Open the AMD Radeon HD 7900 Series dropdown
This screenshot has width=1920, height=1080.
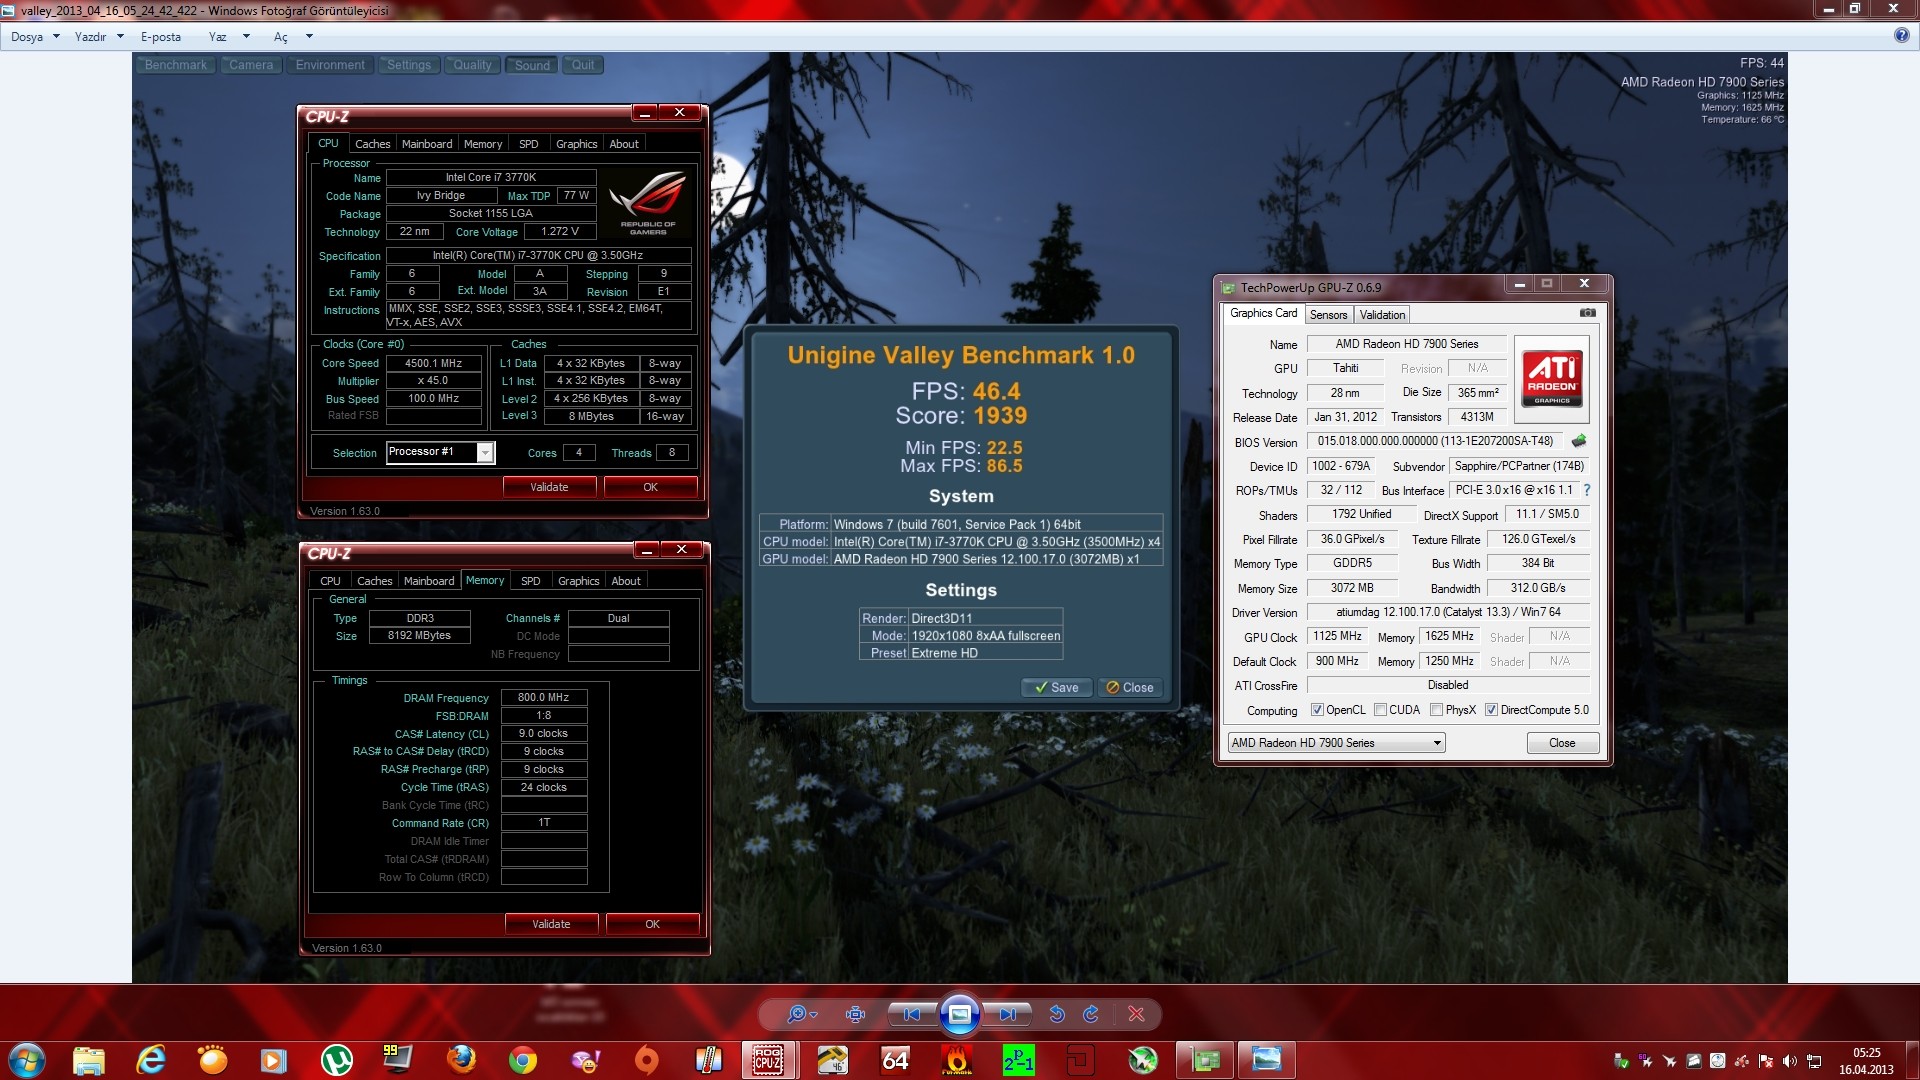[1336, 743]
